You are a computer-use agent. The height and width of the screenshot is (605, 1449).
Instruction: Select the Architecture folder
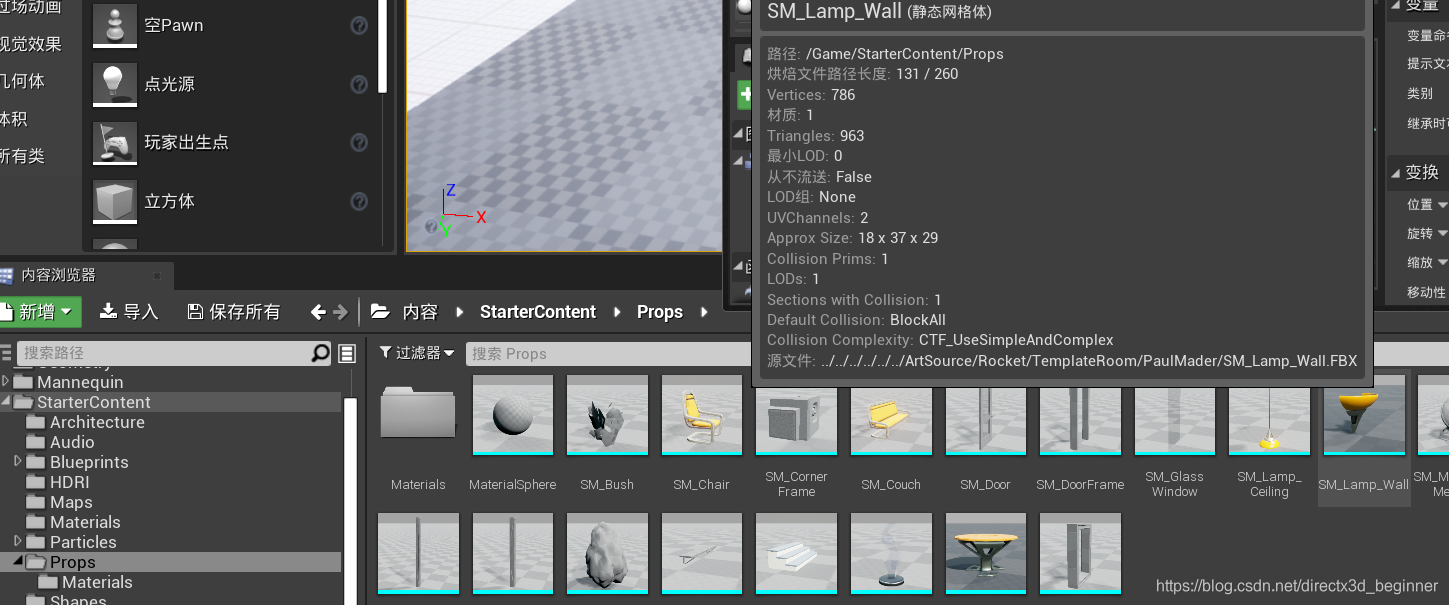[97, 422]
